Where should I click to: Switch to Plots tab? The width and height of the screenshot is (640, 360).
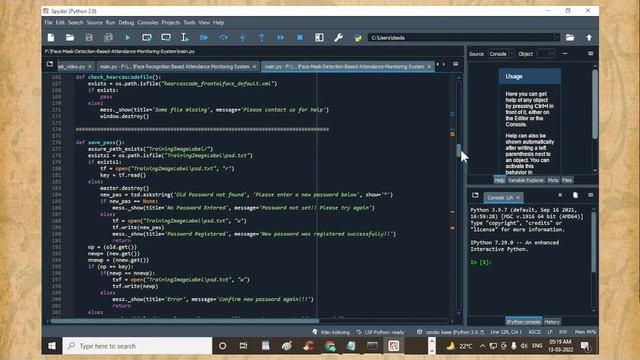point(553,180)
